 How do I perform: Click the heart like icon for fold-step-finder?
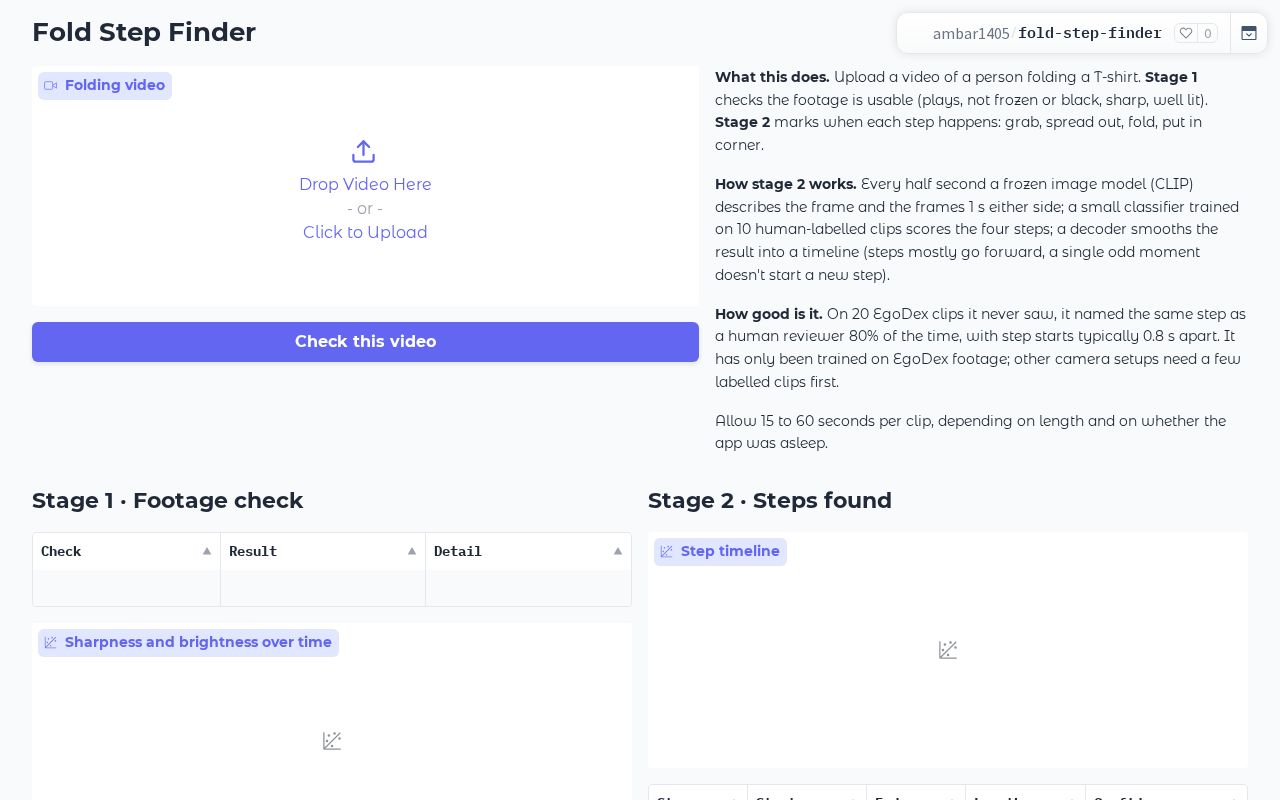(1186, 33)
